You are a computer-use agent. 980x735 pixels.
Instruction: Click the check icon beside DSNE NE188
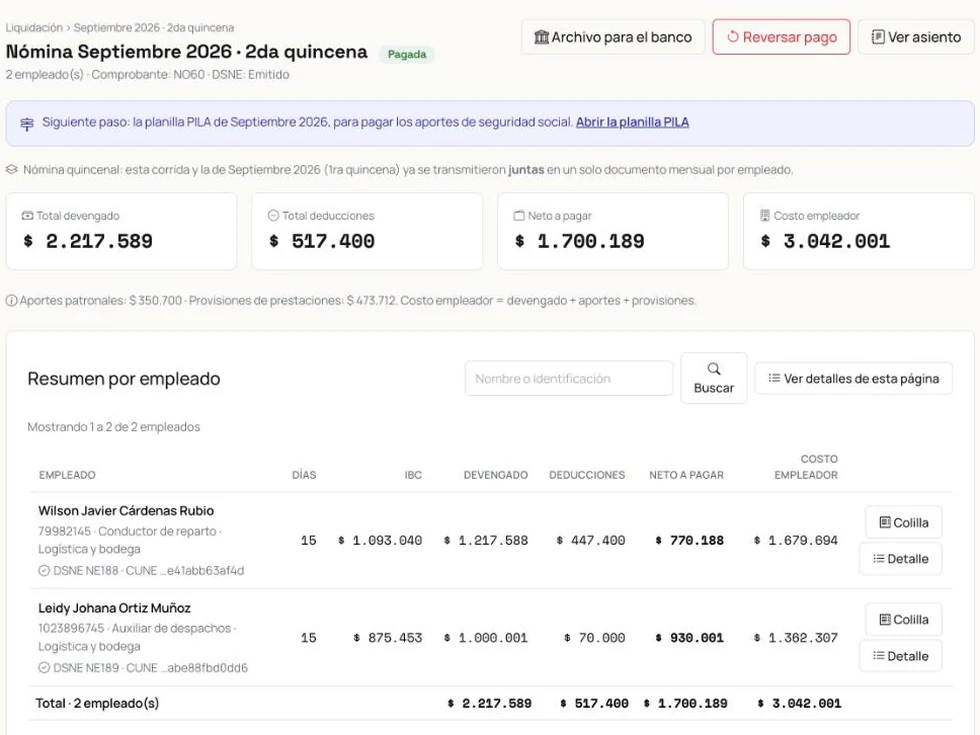click(44, 571)
